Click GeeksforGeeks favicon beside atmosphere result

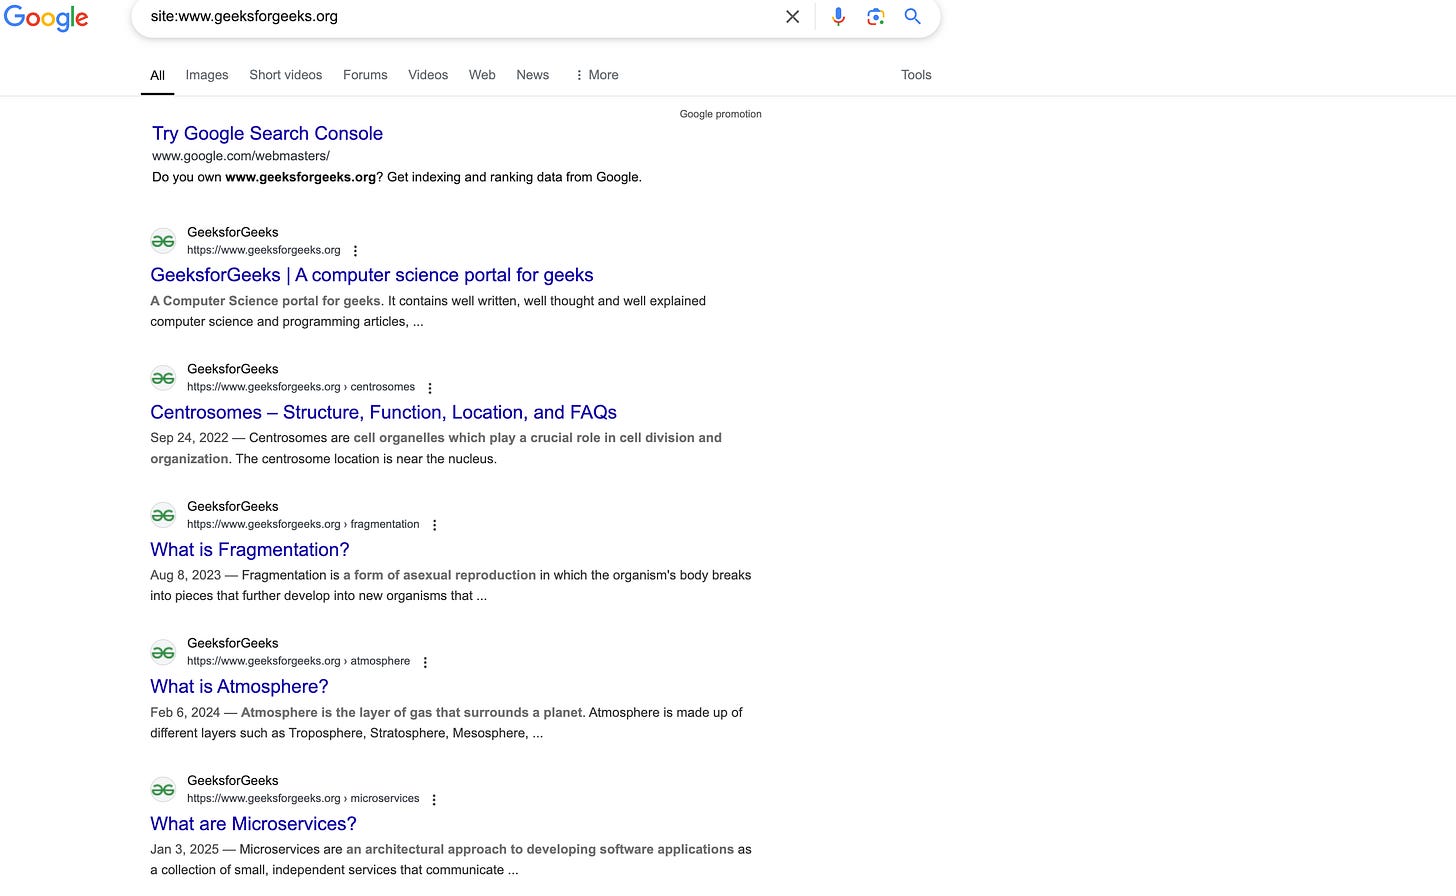(163, 652)
